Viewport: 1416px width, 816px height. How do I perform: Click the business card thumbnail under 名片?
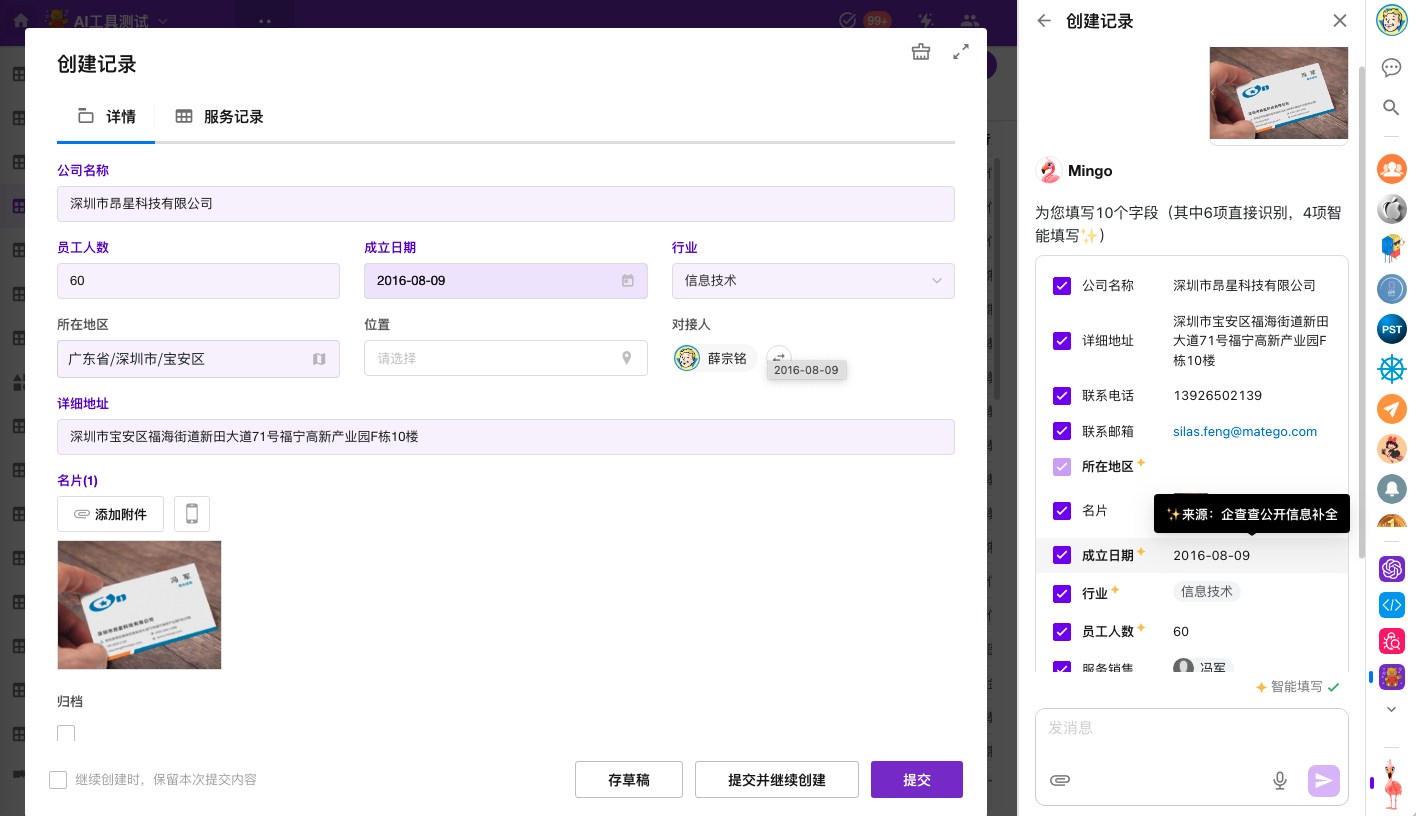point(139,605)
